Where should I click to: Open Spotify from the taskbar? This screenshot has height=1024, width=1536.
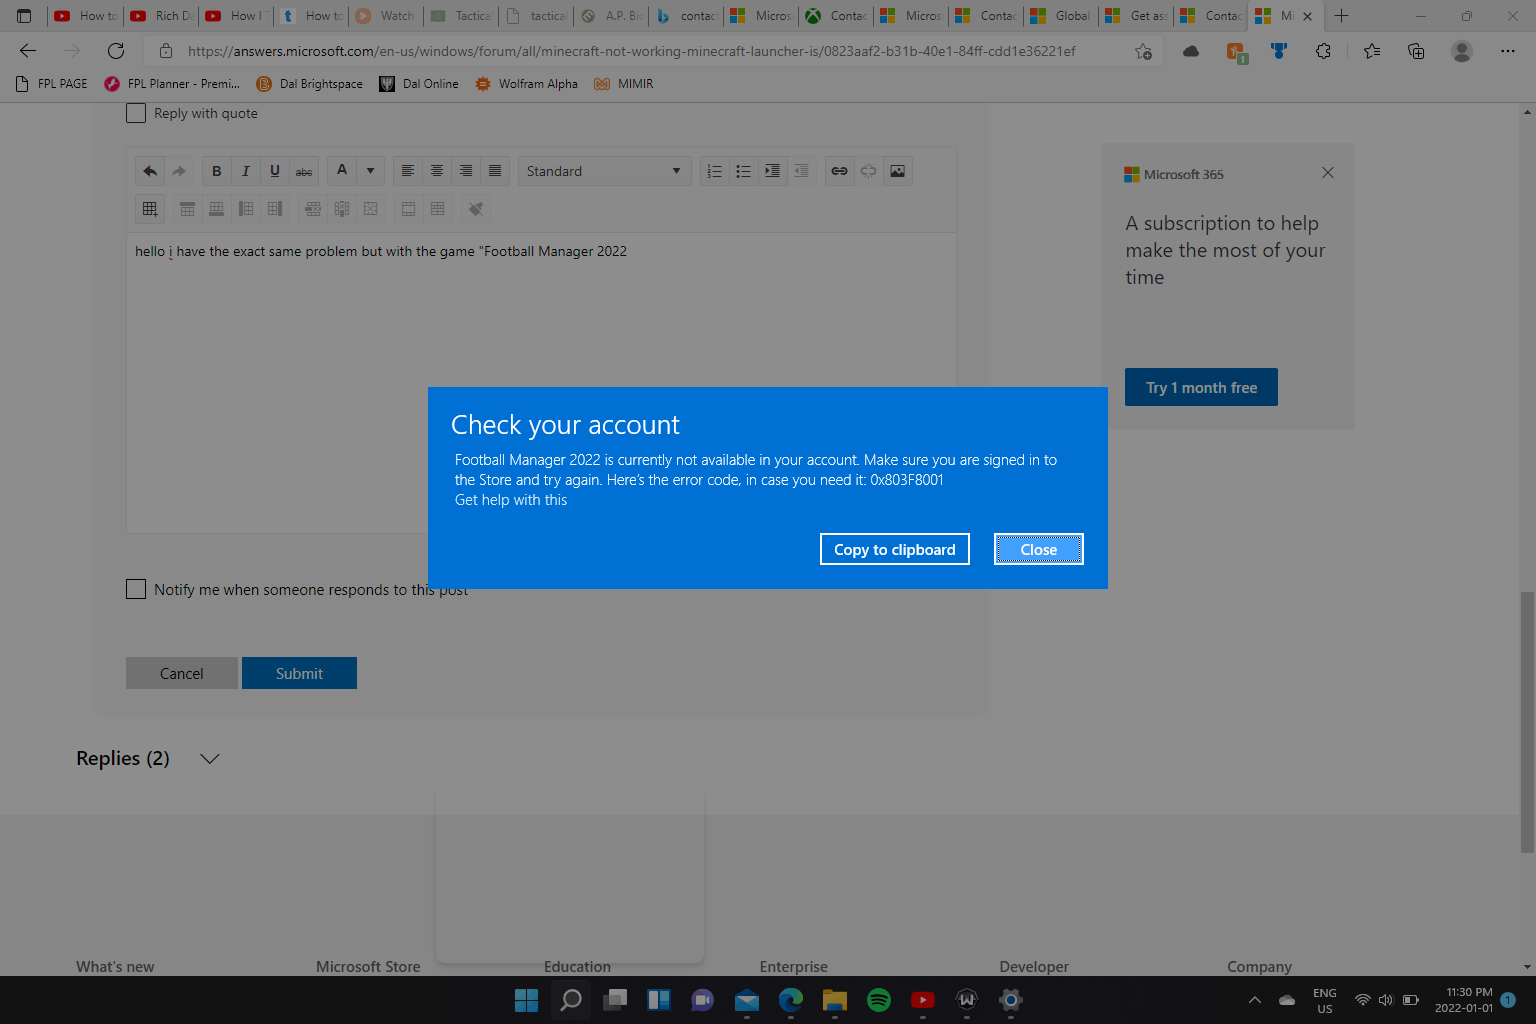(x=879, y=1000)
